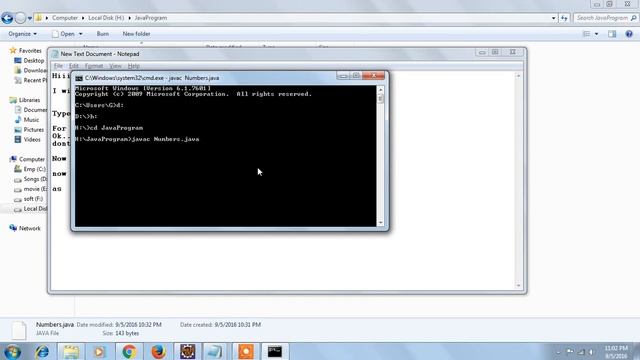Expand the Open button dropdown arrow
The image size is (640, 360).
point(80,34)
